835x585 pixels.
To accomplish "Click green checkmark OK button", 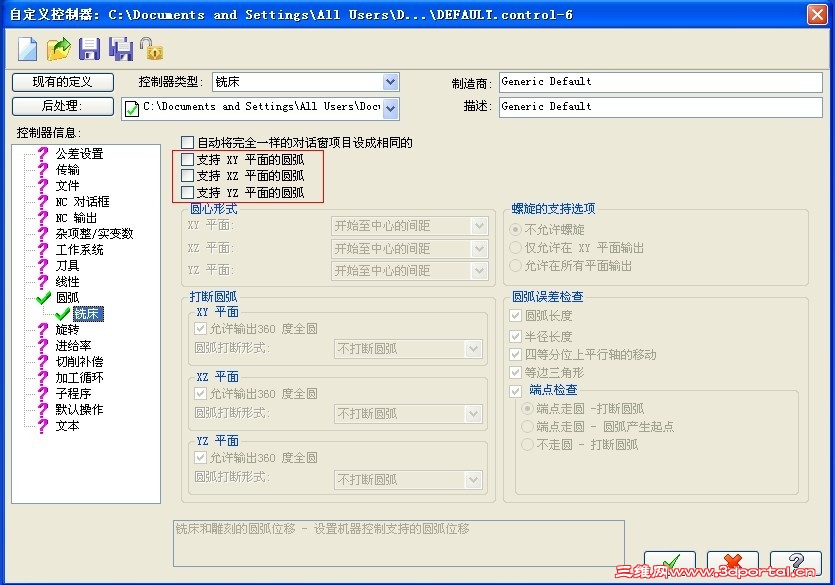I will pyautogui.click(x=669, y=564).
